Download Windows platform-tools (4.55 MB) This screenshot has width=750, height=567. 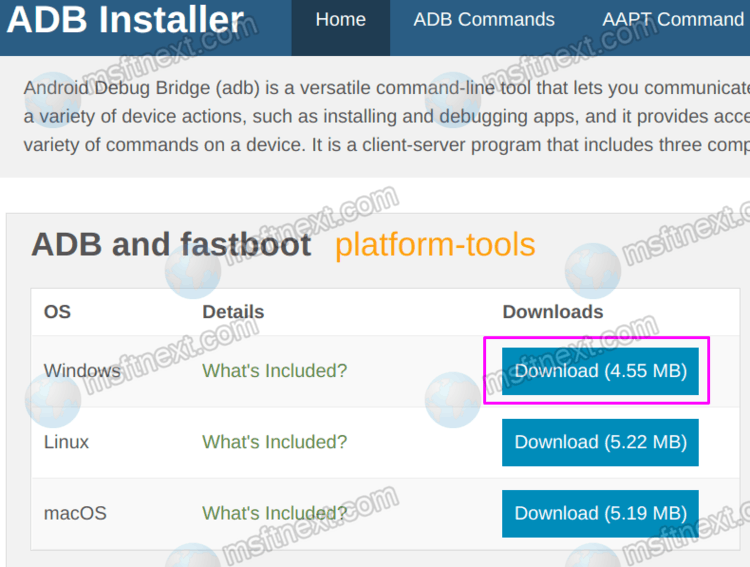pyautogui.click(x=600, y=371)
